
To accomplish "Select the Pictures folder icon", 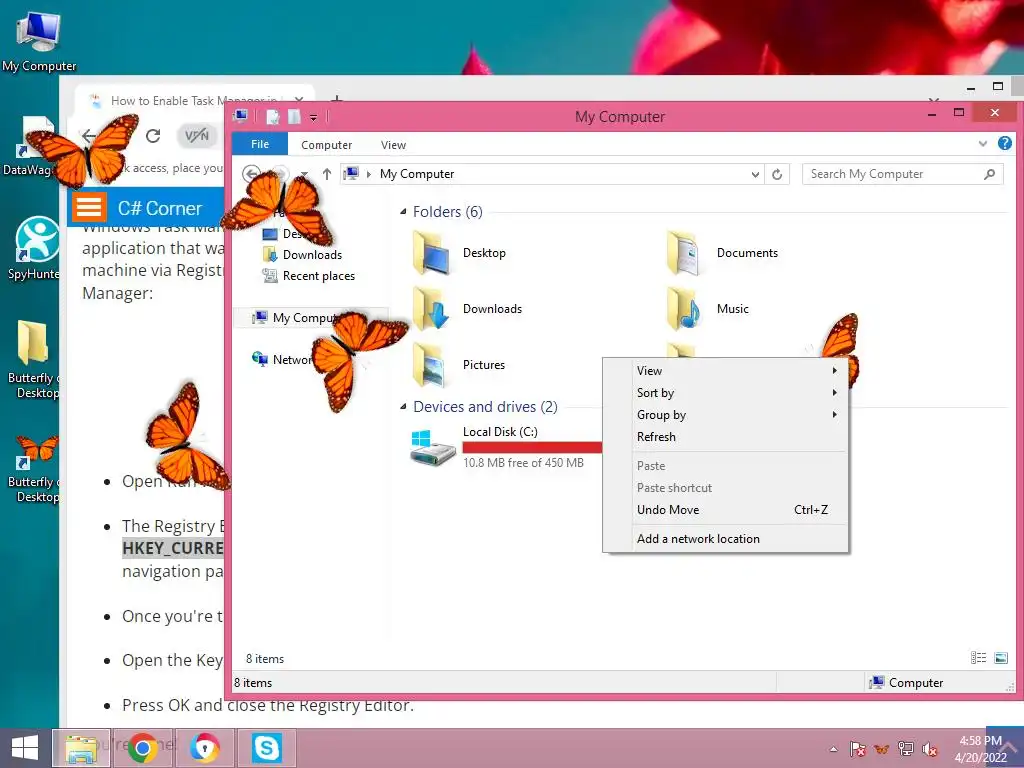I will tap(430, 364).
